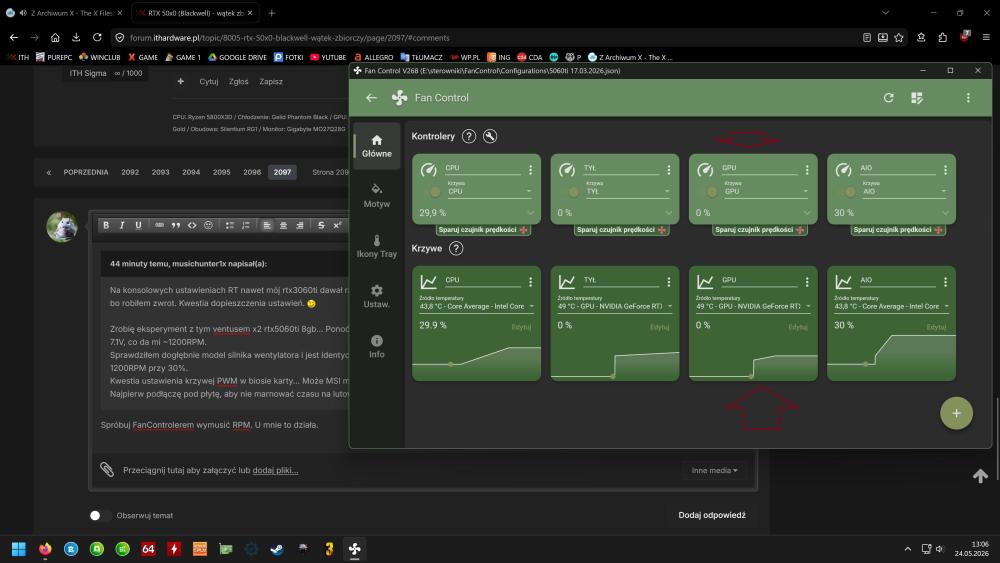Viewport: 1000px width, 563px height.
Task: Open the Krzywa dropdown on GPU controller card
Action: click(766, 189)
